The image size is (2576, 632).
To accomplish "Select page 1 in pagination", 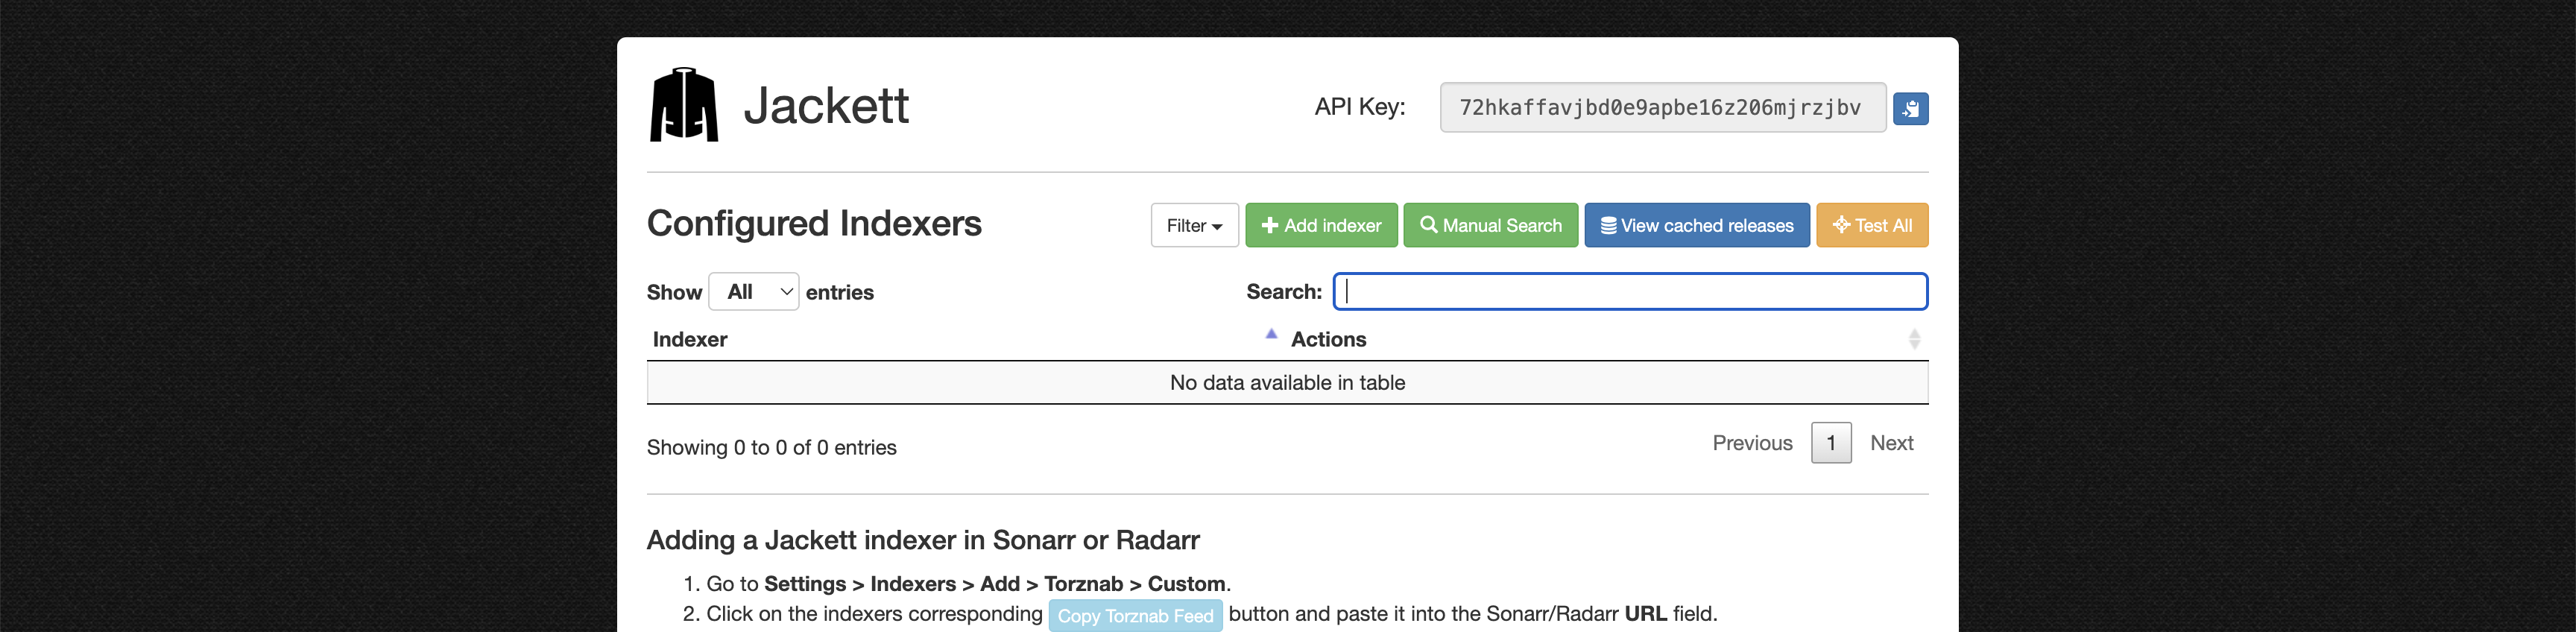I will [x=1831, y=443].
